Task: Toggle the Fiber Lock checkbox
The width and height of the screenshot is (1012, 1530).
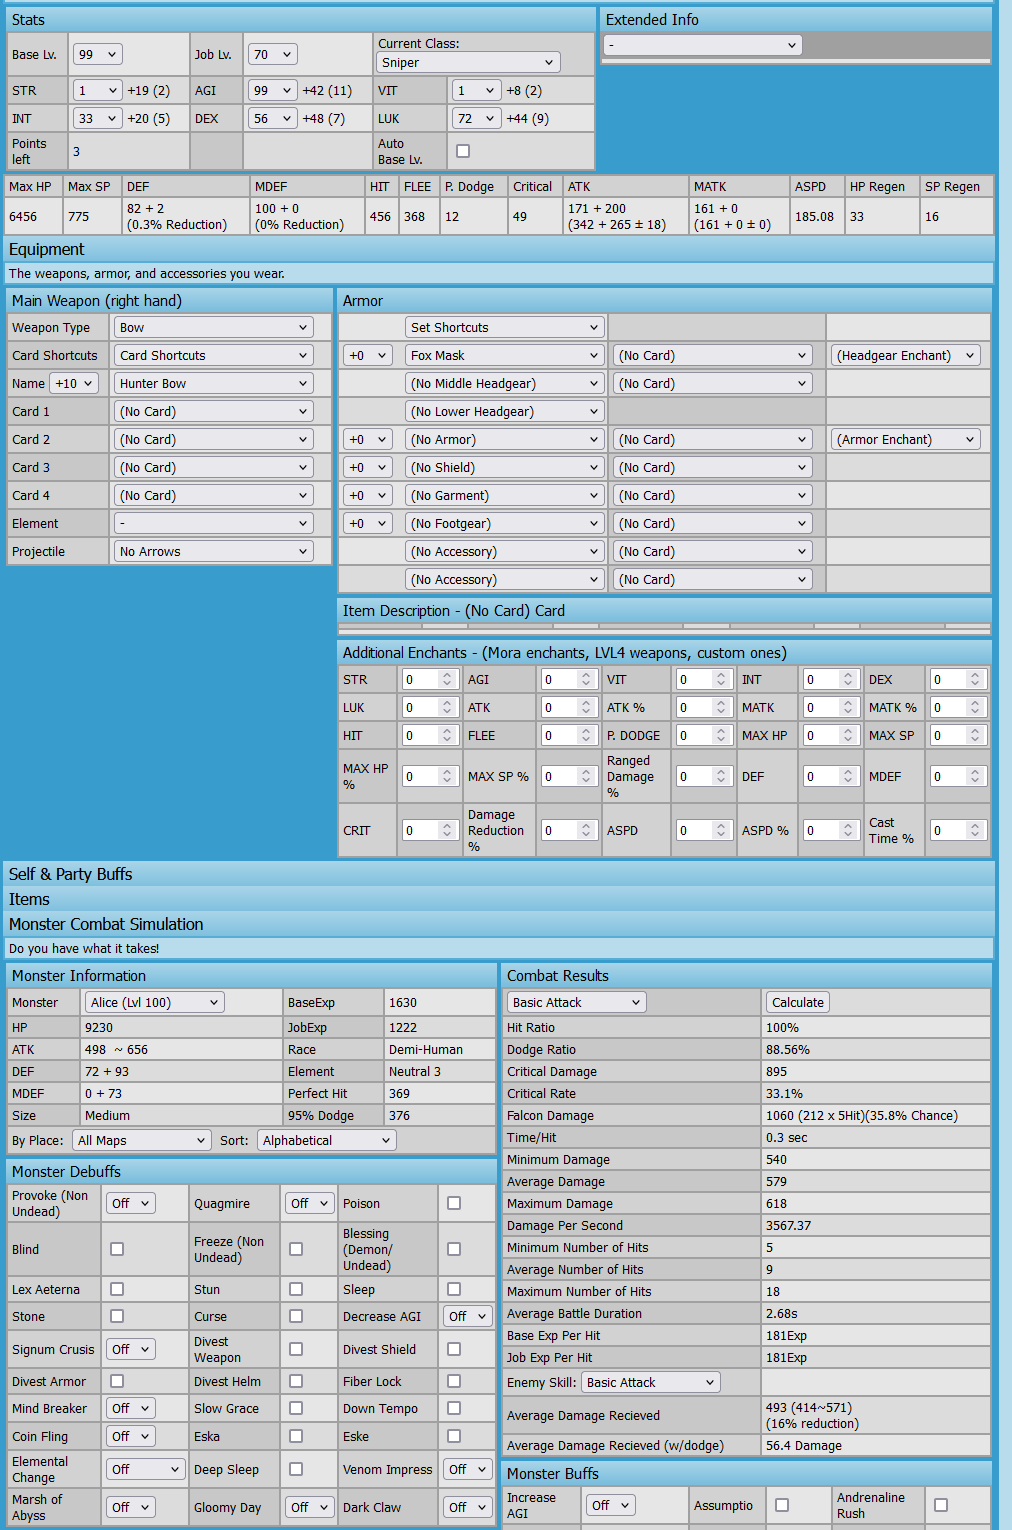Action: tap(454, 1381)
